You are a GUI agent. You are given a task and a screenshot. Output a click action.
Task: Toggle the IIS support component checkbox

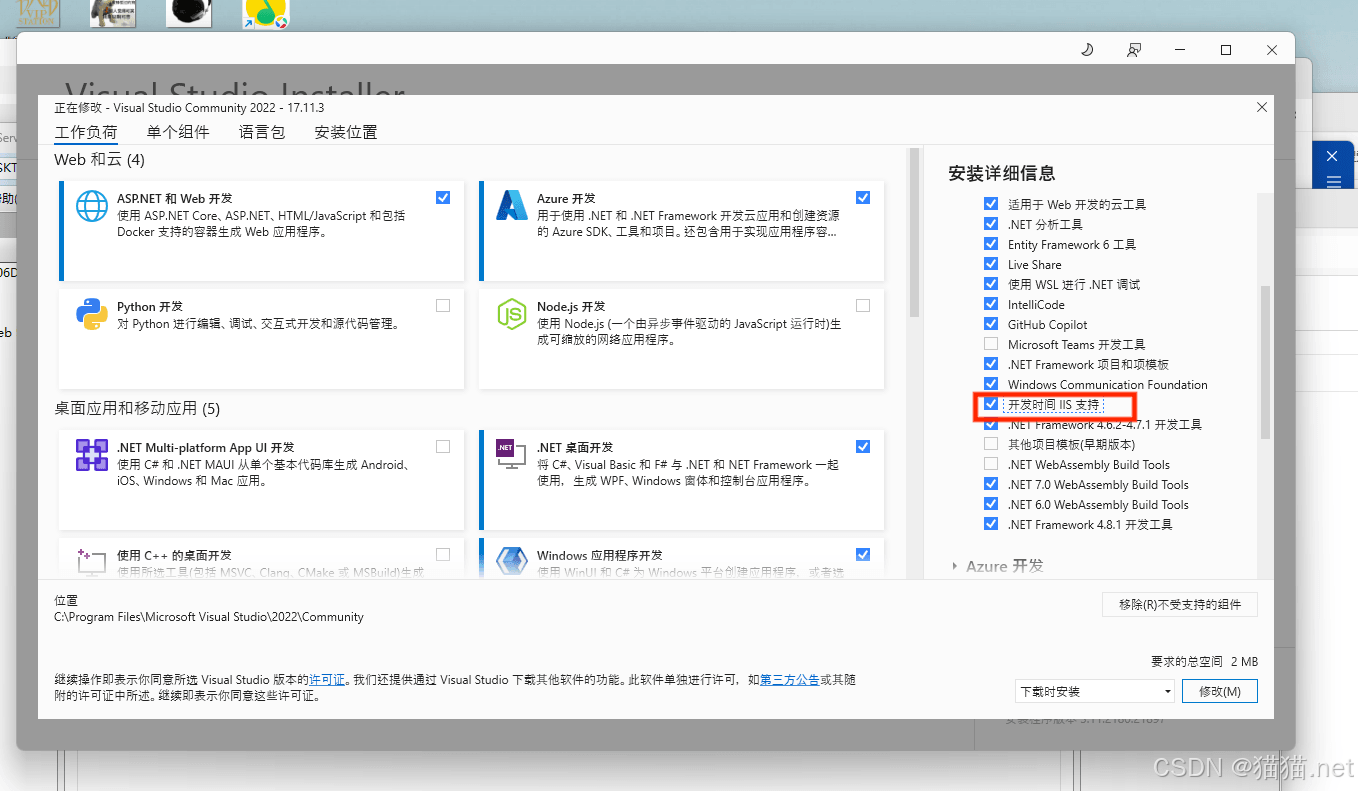click(x=991, y=404)
